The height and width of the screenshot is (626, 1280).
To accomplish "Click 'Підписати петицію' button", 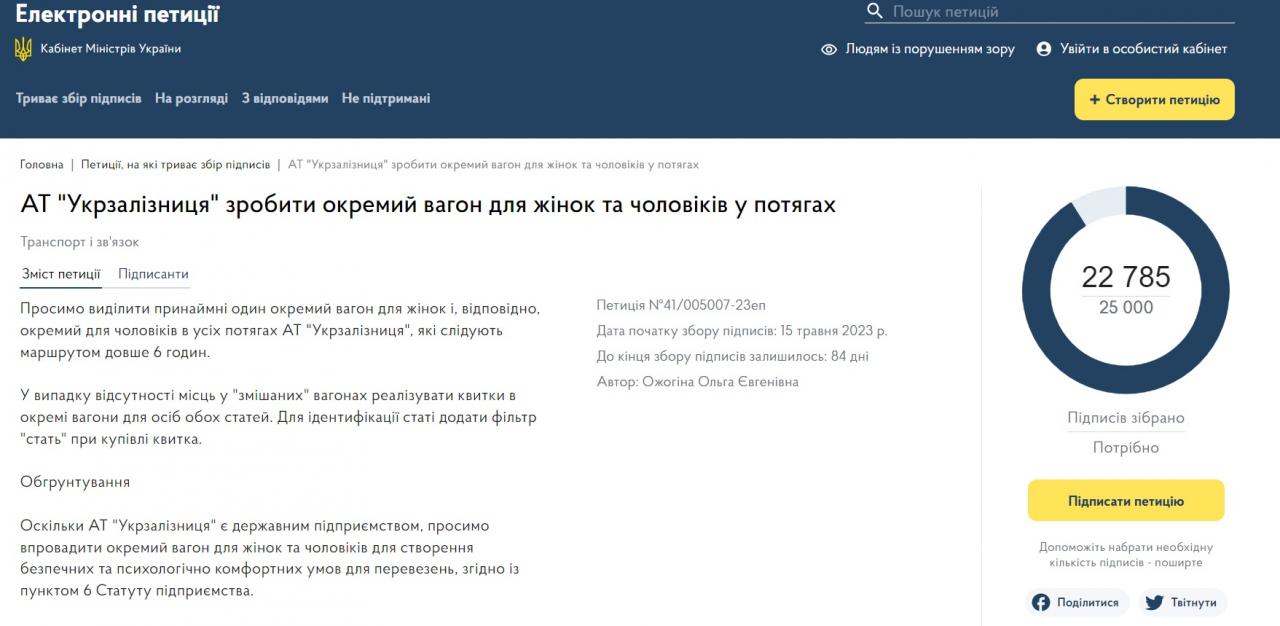I will (1126, 501).
